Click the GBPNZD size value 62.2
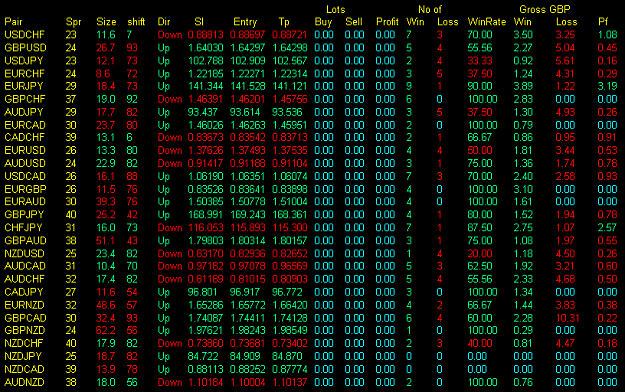The image size is (625, 392). (106, 331)
